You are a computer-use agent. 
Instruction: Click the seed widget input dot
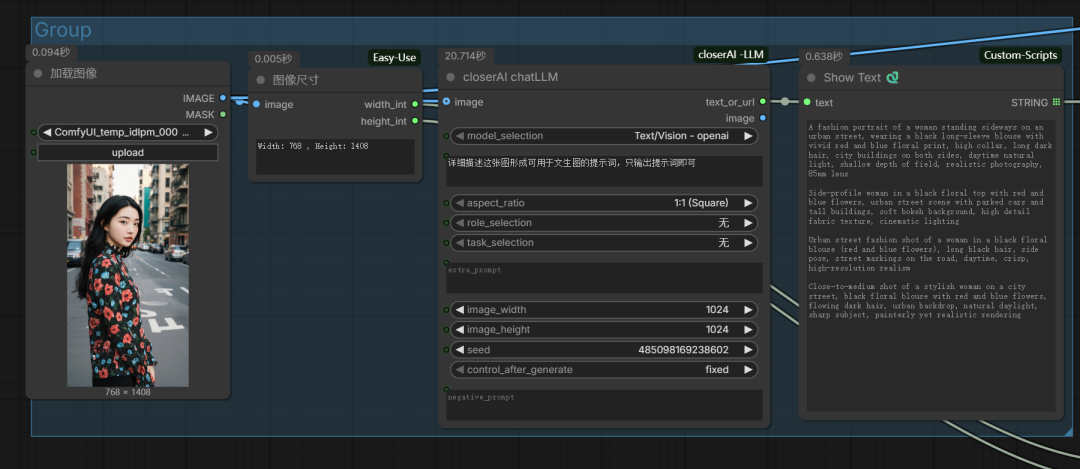click(446, 350)
